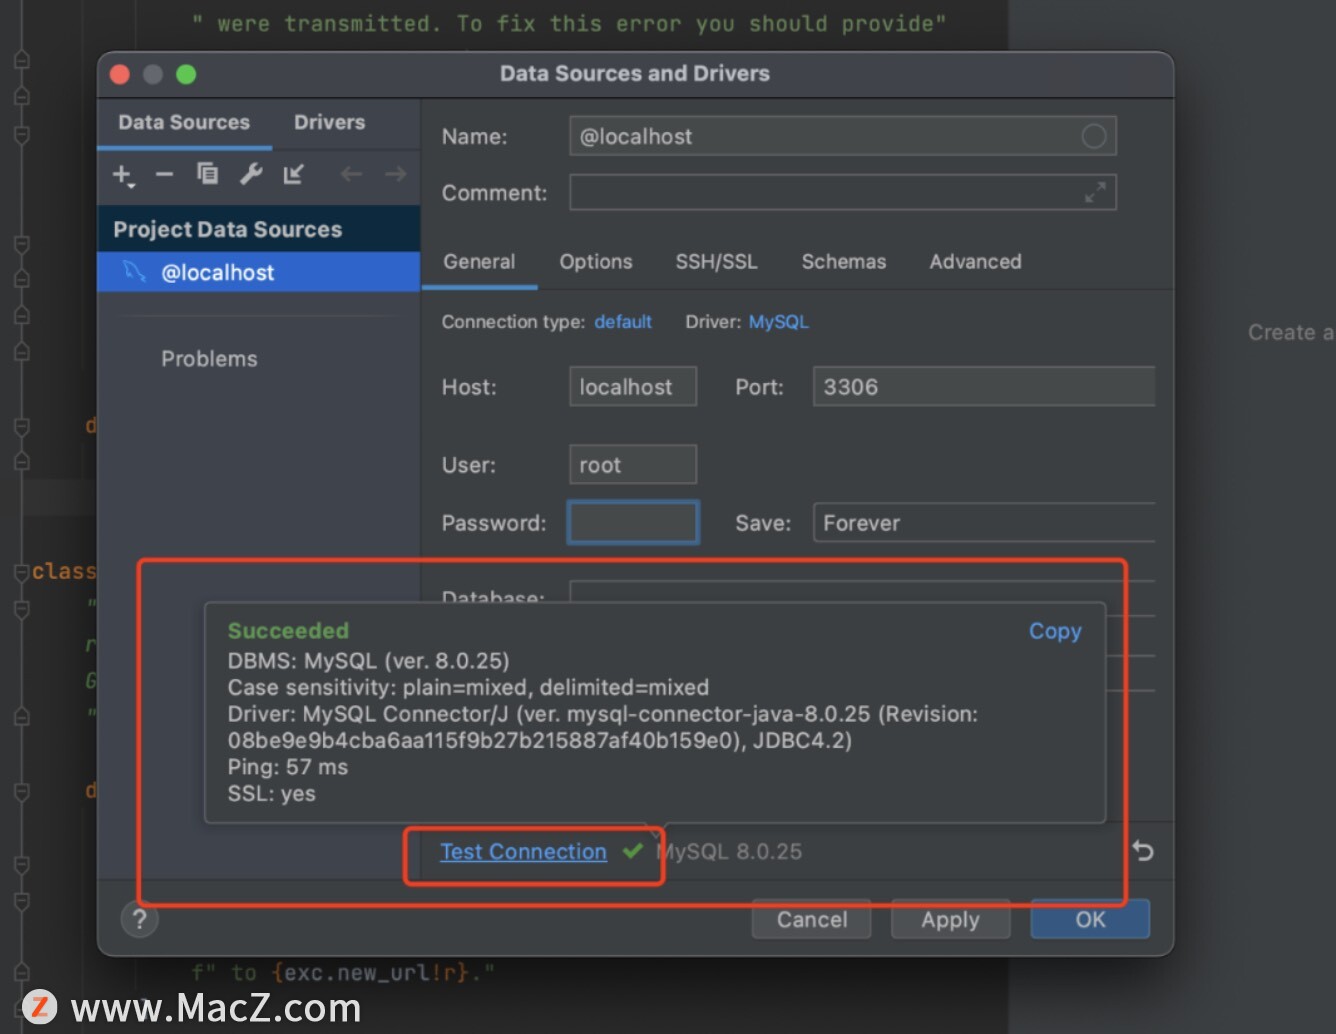Click the make global import arrow icon

293,174
